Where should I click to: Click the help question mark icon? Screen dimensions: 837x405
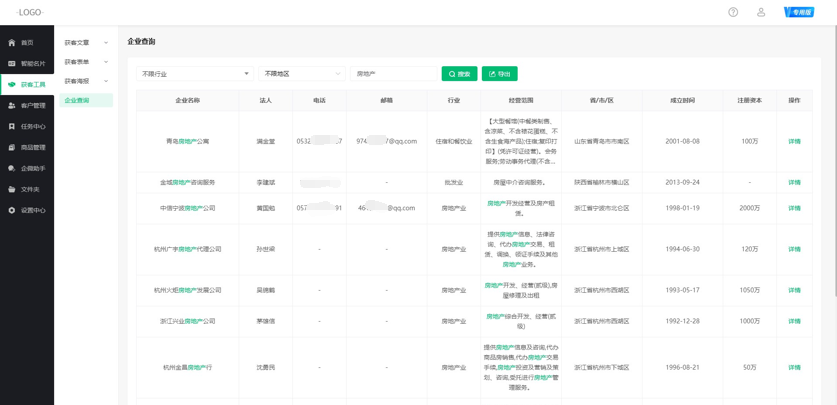(x=733, y=12)
